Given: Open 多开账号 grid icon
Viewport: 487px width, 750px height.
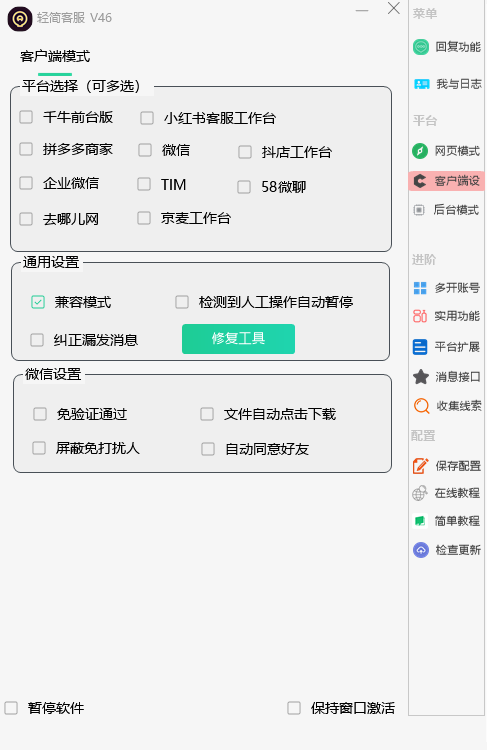Looking at the screenshot, I should 420,288.
